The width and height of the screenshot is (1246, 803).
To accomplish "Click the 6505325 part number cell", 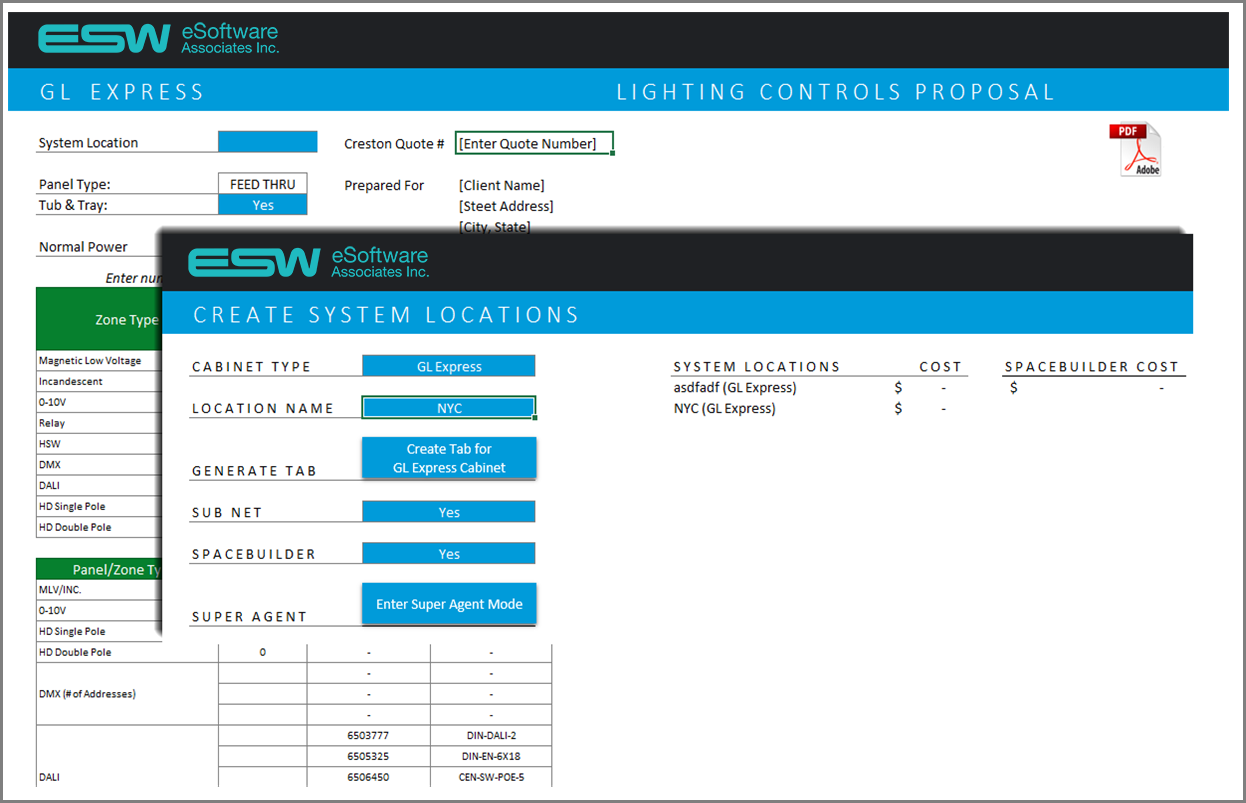I will [x=368, y=756].
